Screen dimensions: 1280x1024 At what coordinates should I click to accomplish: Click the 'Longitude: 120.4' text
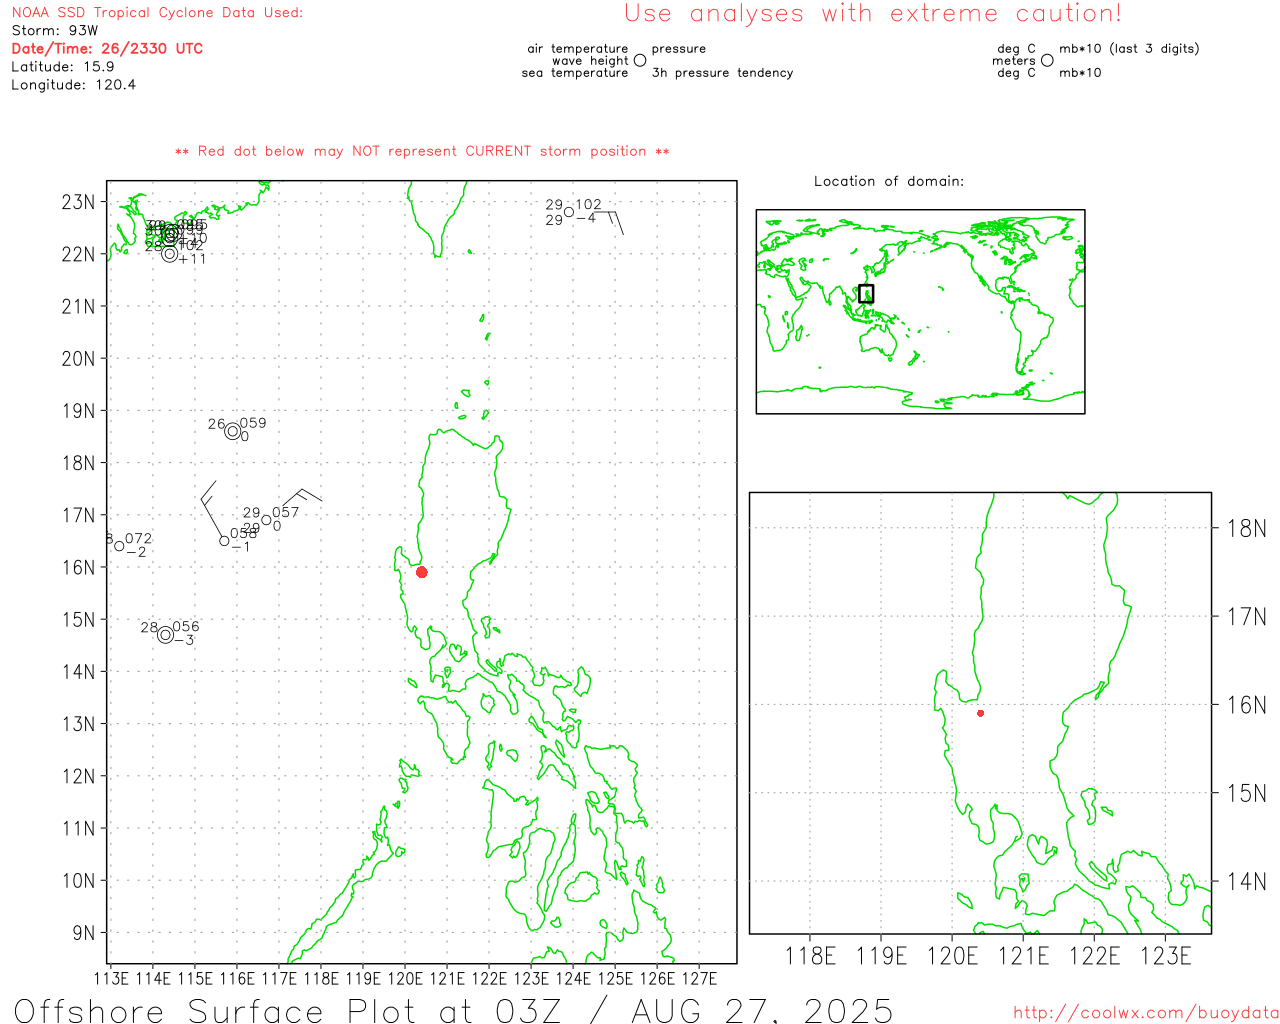coord(74,85)
